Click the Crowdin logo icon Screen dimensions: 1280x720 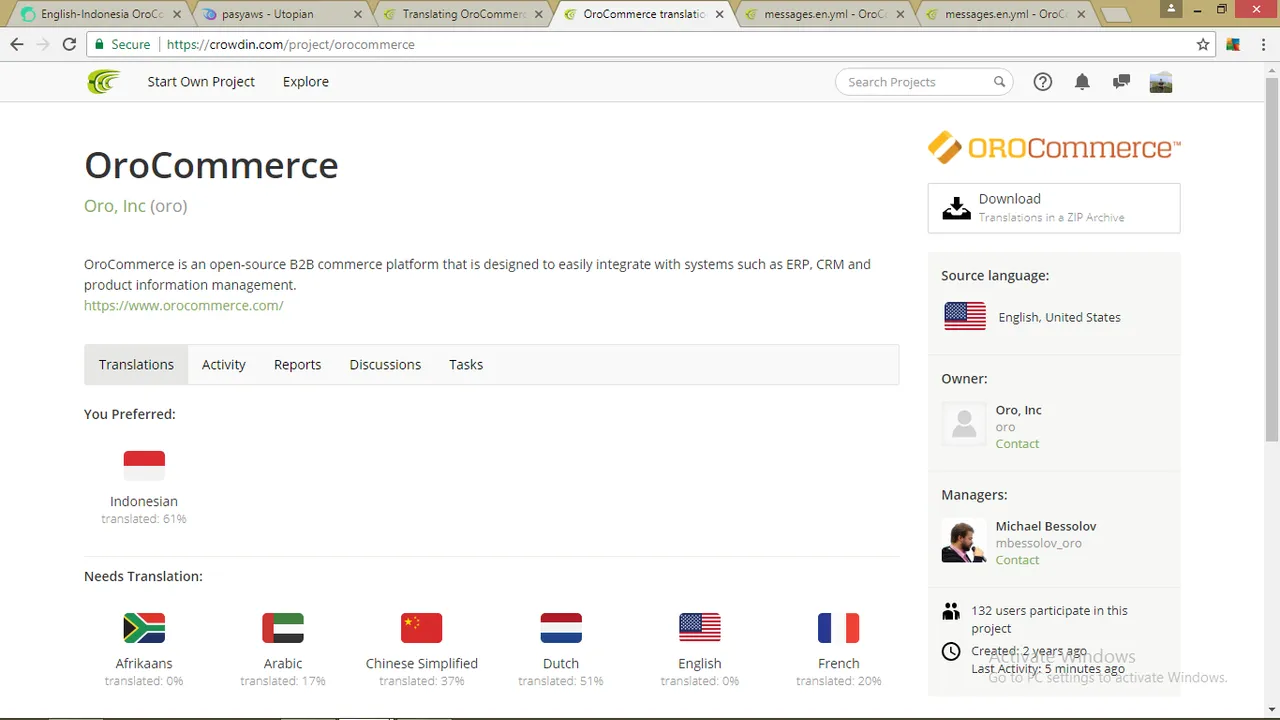[x=103, y=82]
